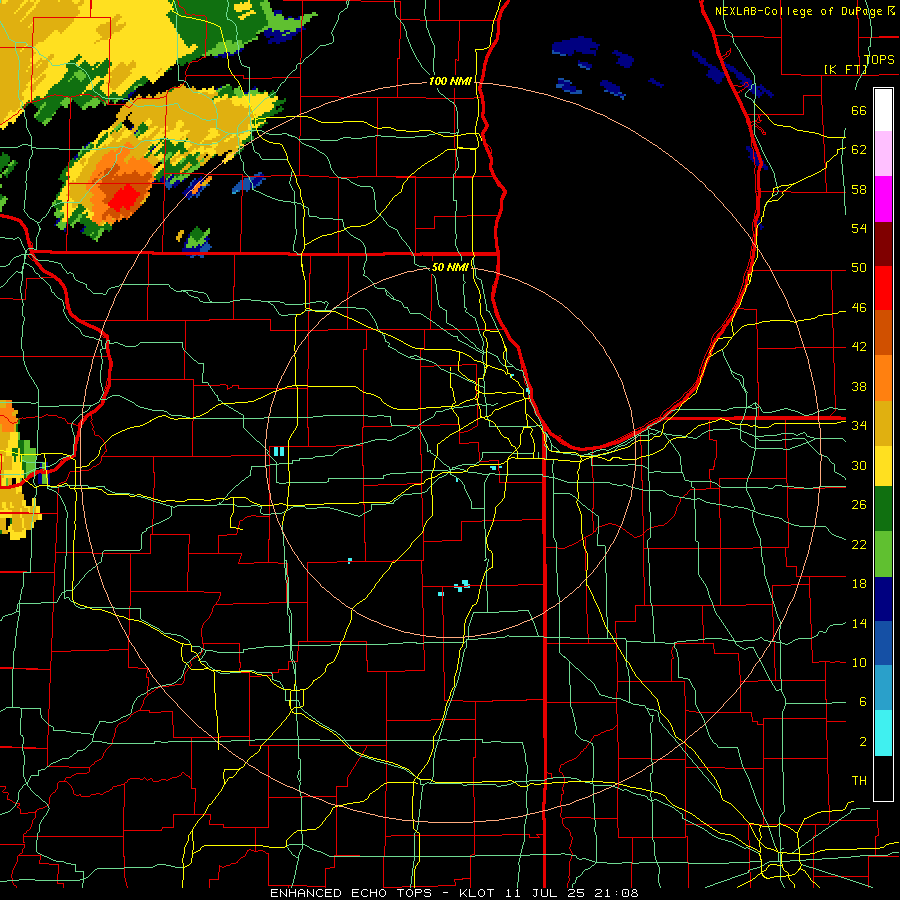Pick the dark maroon legend swatch
The width and height of the screenshot is (900, 900).
pyautogui.click(x=883, y=243)
